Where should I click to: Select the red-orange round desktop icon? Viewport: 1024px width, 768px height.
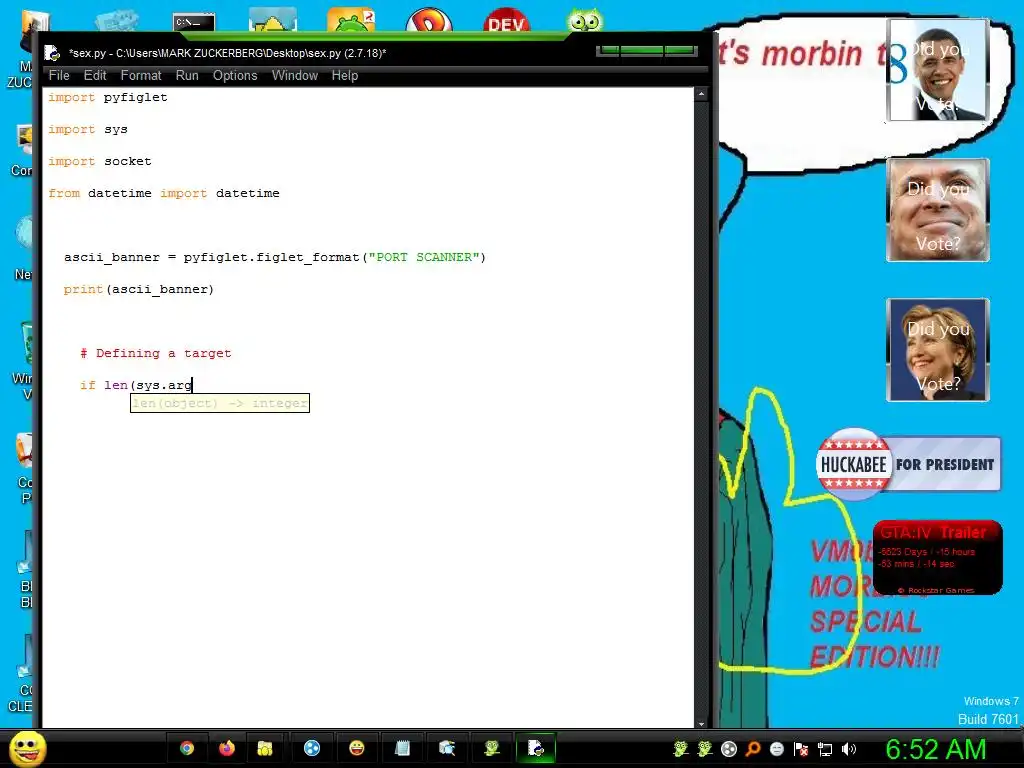[x=428, y=20]
